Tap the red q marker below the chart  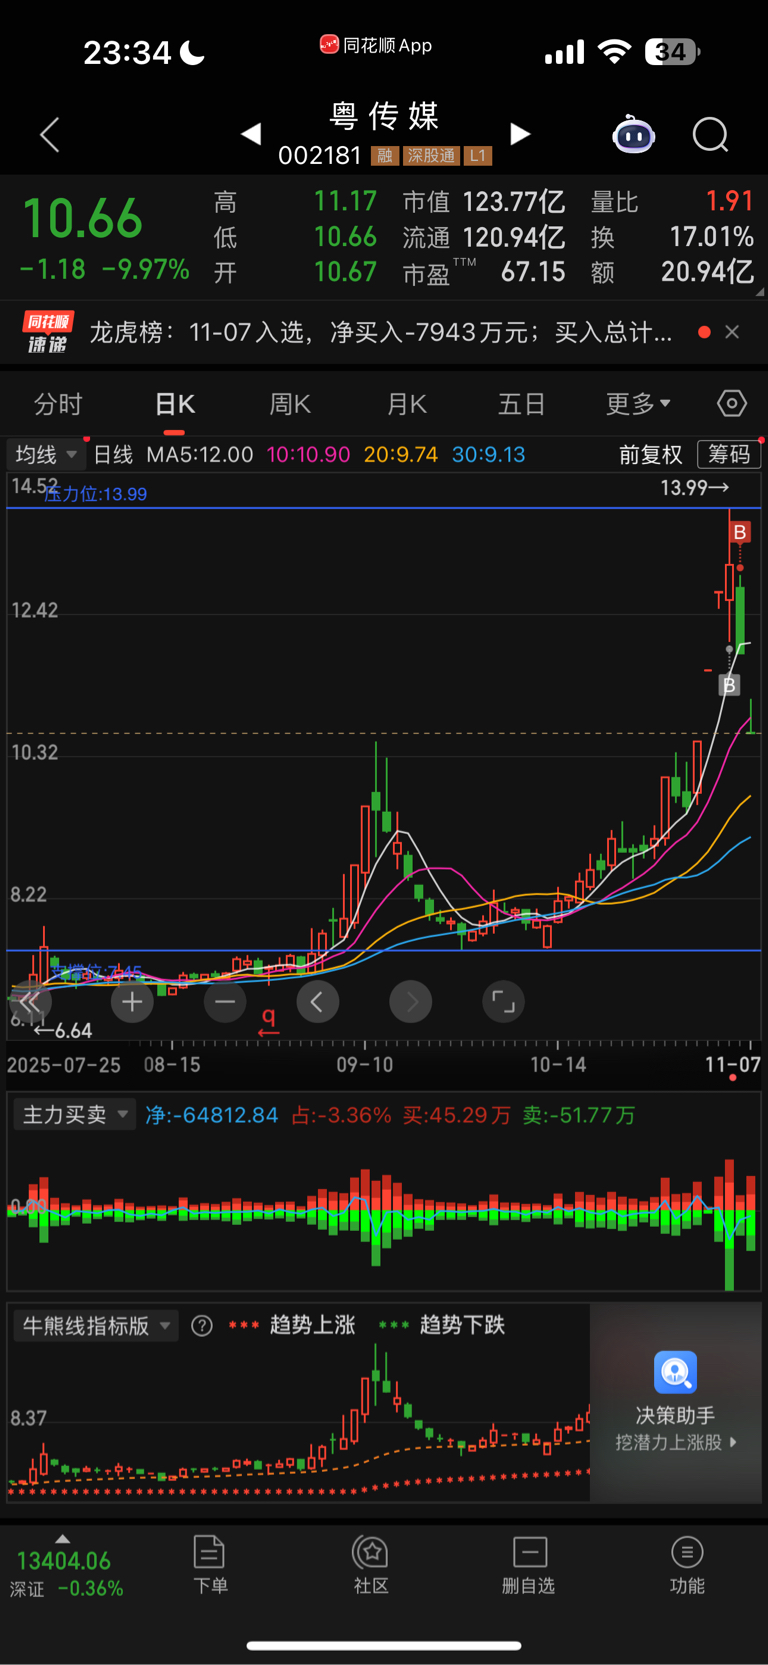point(268,1020)
